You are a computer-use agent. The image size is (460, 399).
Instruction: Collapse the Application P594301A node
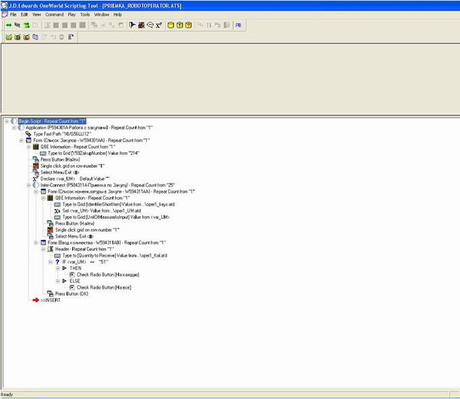pyautogui.click(x=14, y=128)
